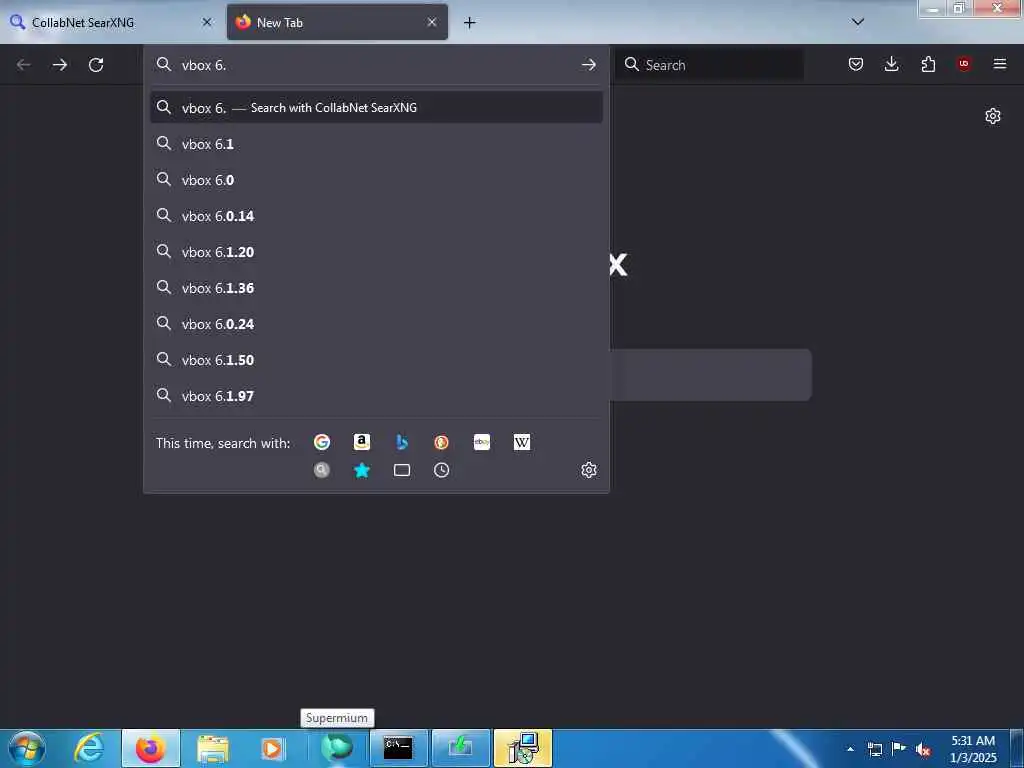Pick the 'vbox 6.0.14' suggestion

pos(376,216)
